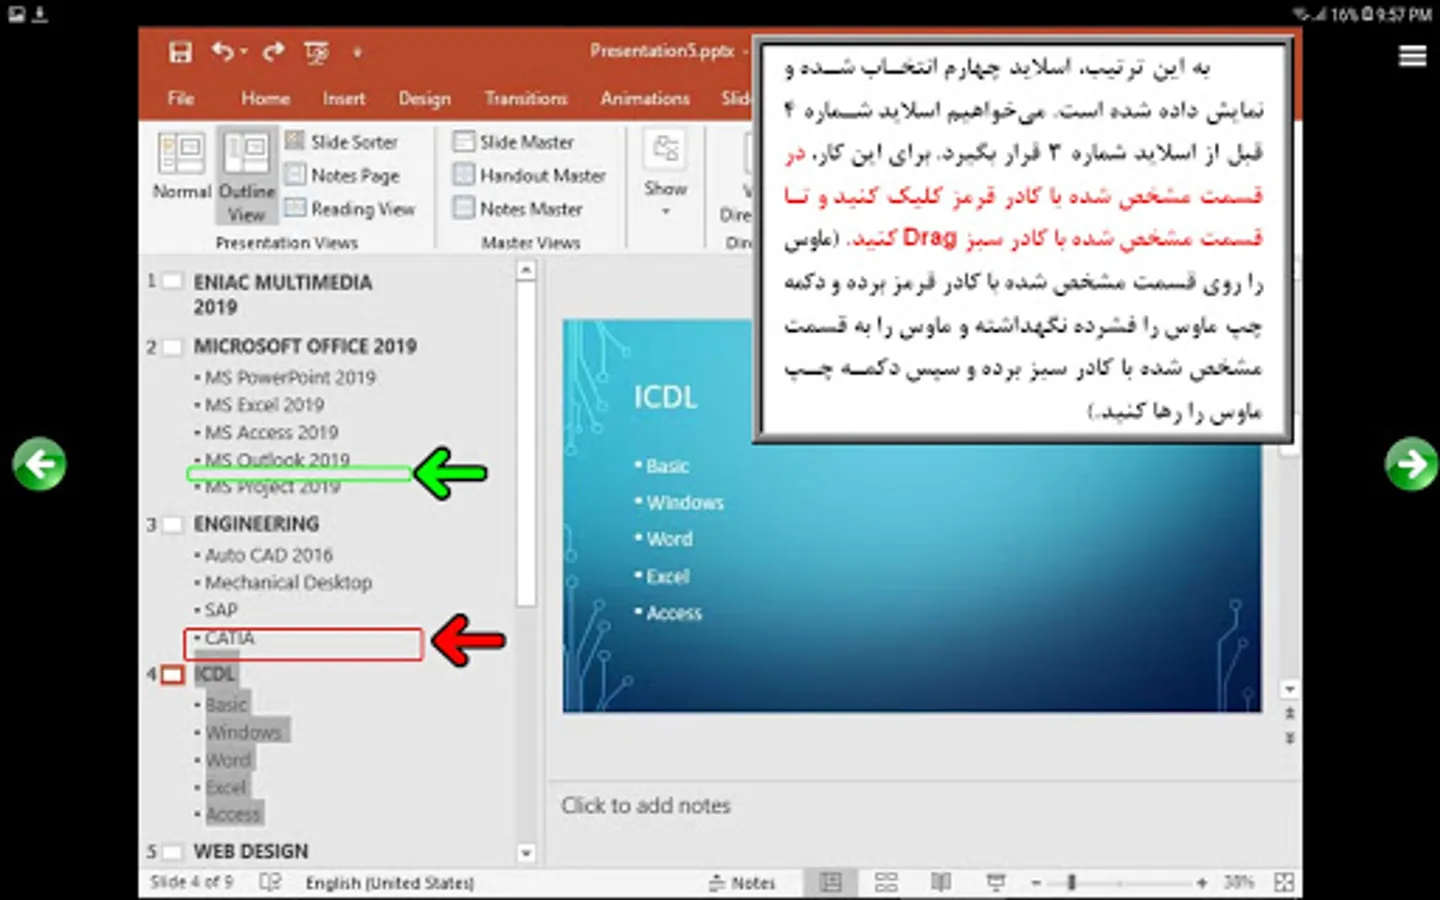The height and width of the screenshot is (900, 1440).
Task: Click Mechanical Desktop outline bullet
Action: (288, 582)
